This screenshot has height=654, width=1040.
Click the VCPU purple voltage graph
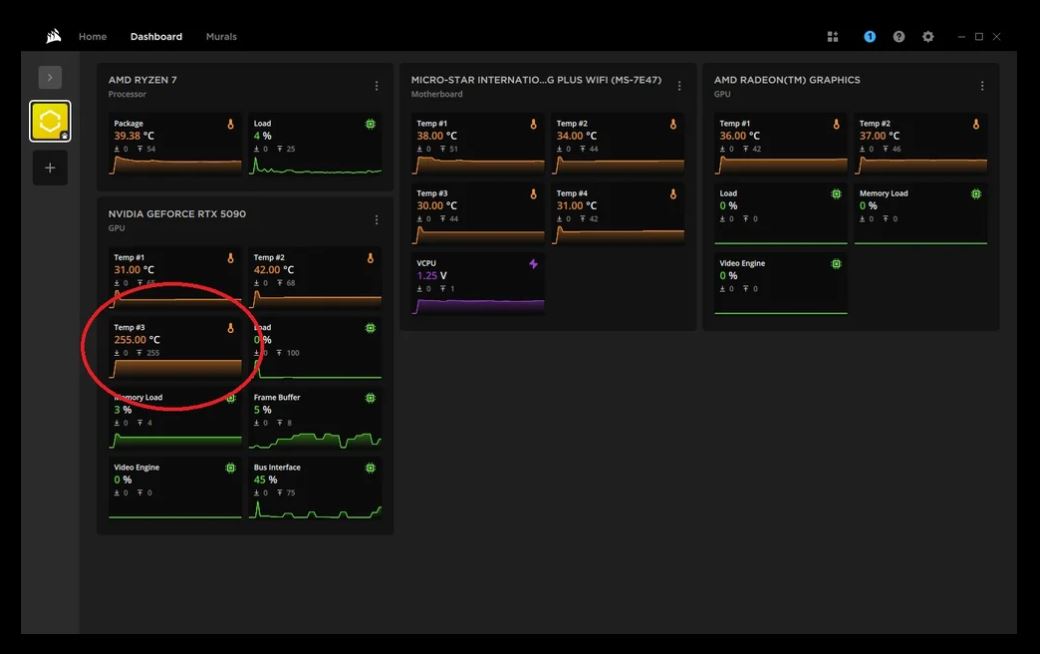(x=478, y=306)
